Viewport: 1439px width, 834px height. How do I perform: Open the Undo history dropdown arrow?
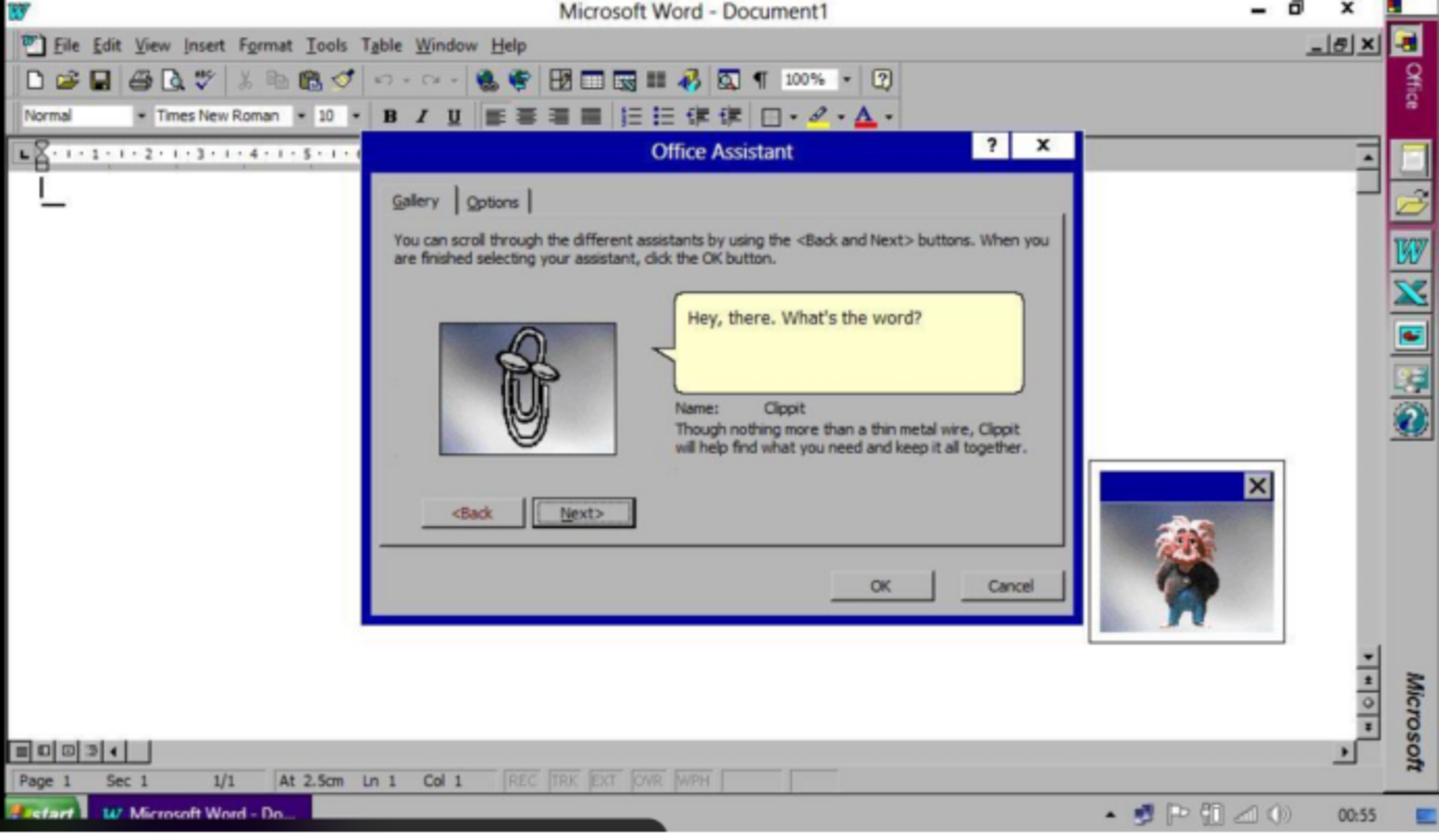pyautogui.click(x=406, y=80)
